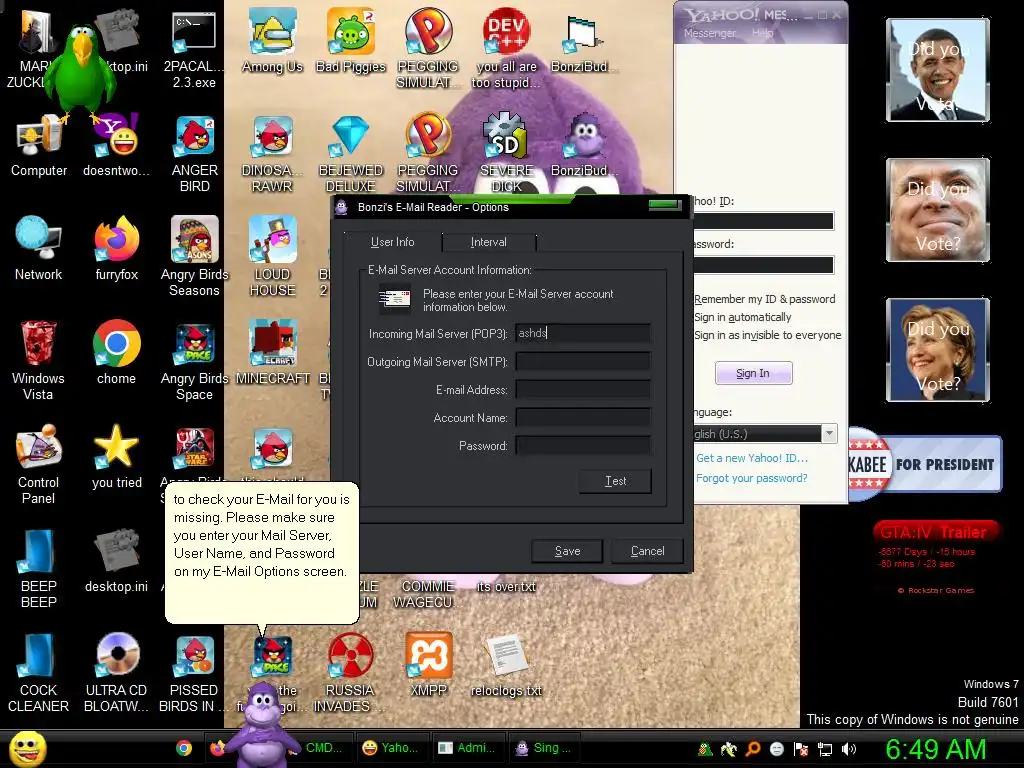Open the Angry Birds Space icon
The image size is (1024, 768).
click(195, 359)
